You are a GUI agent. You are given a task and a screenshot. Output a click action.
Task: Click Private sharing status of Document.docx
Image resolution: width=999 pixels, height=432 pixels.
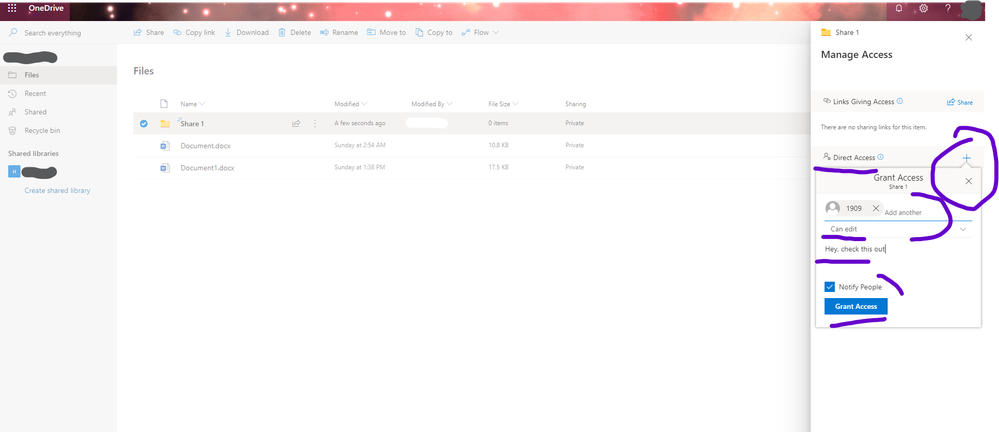[x=575, y=145]
